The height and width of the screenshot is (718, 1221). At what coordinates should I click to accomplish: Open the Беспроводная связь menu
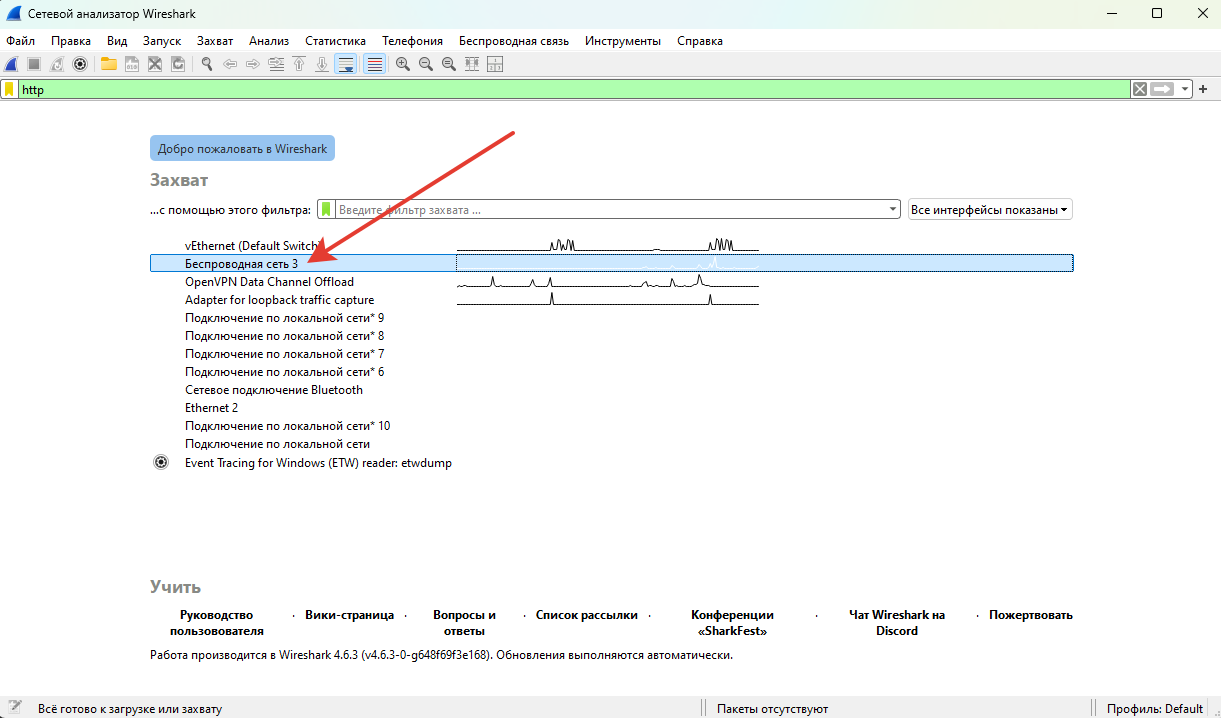(x=514, y=41)
